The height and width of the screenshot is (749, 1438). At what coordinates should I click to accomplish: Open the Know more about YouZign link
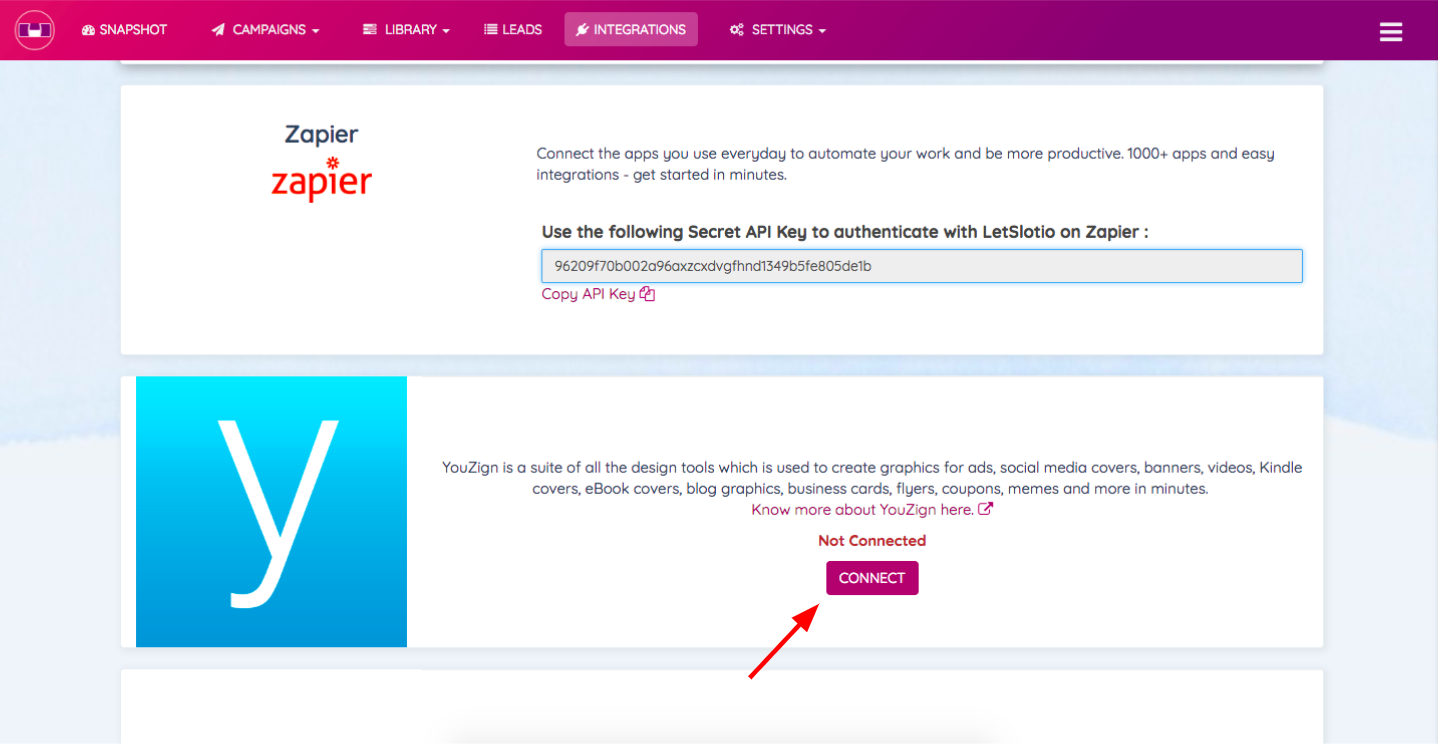point(863,509)
